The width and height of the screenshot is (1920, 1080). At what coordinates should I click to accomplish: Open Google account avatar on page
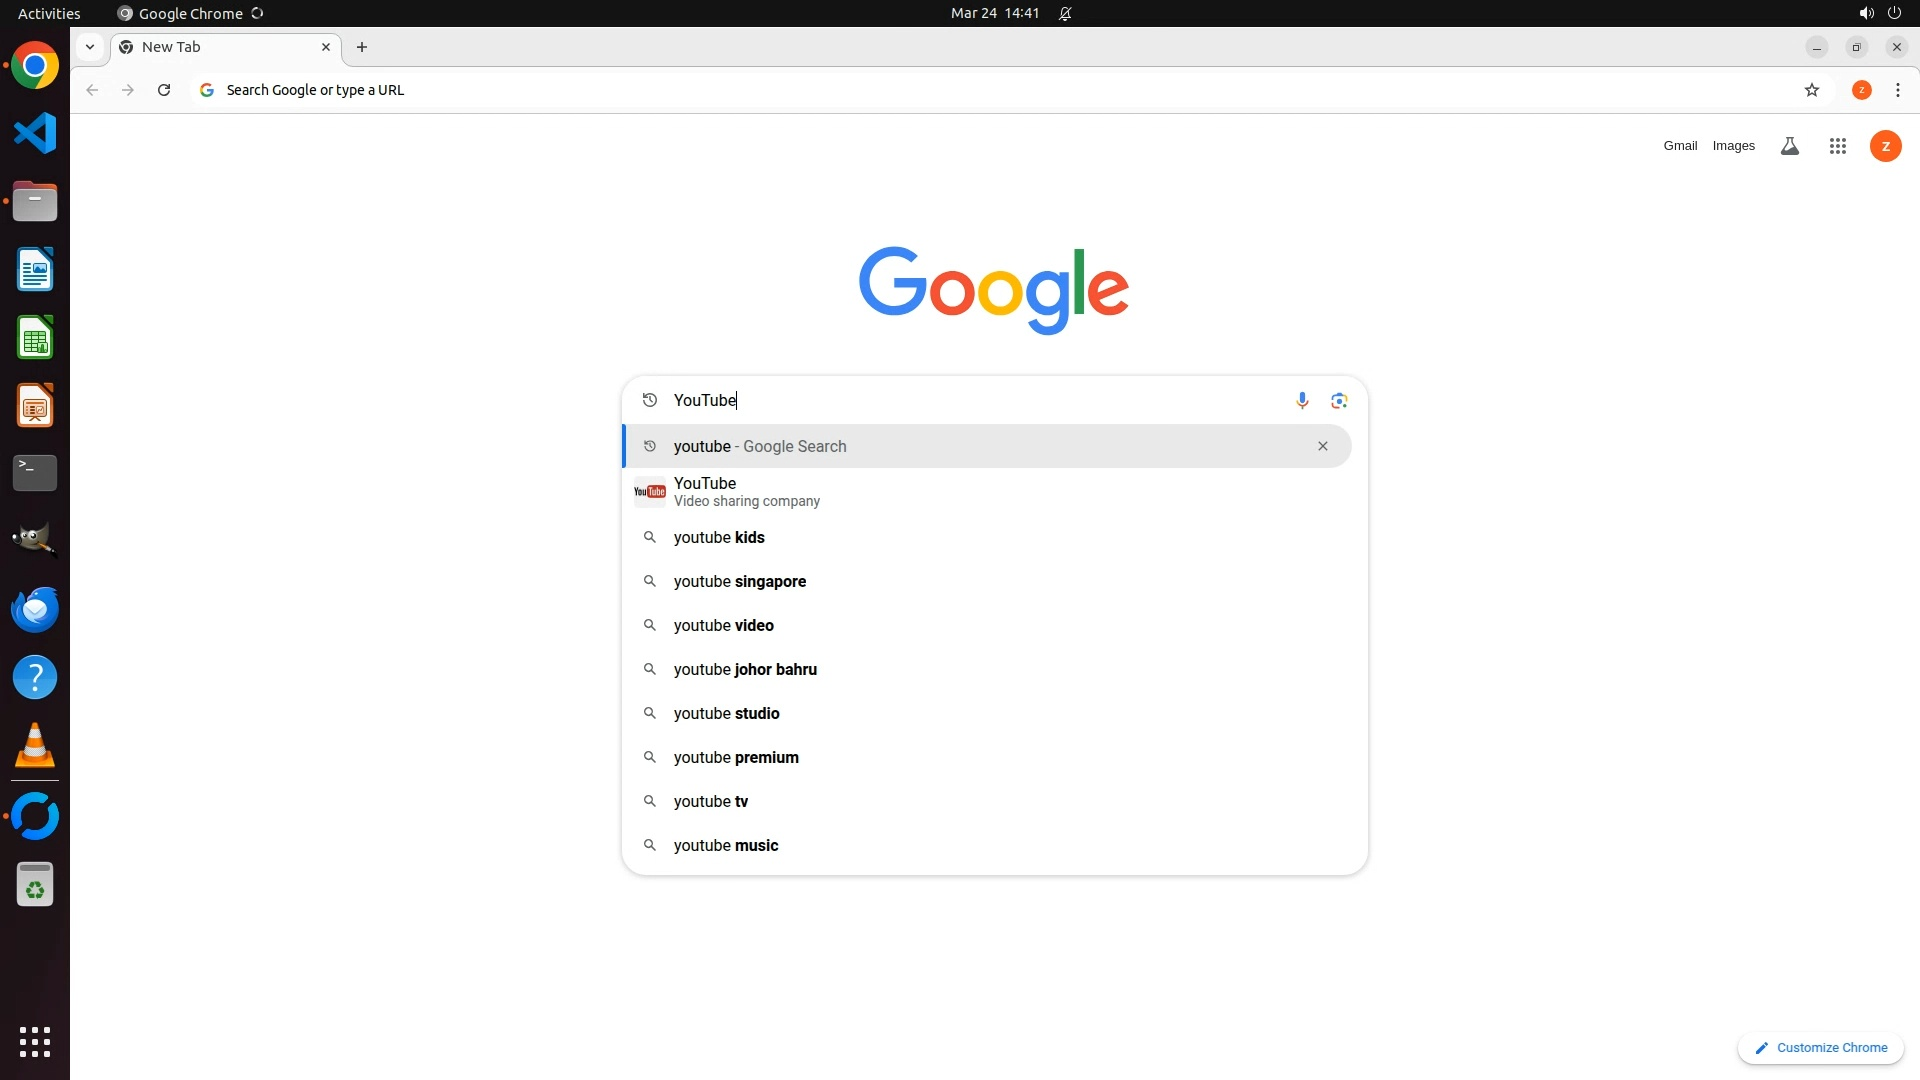coord(1885,146)
